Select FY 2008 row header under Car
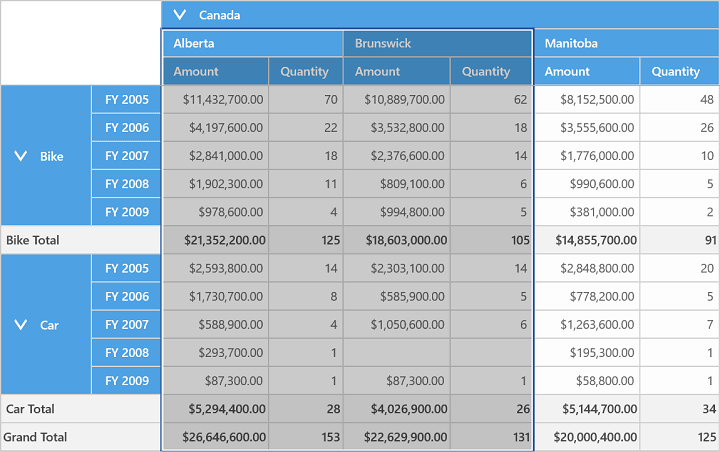This screenshot has height=452, width=720. 126,353
